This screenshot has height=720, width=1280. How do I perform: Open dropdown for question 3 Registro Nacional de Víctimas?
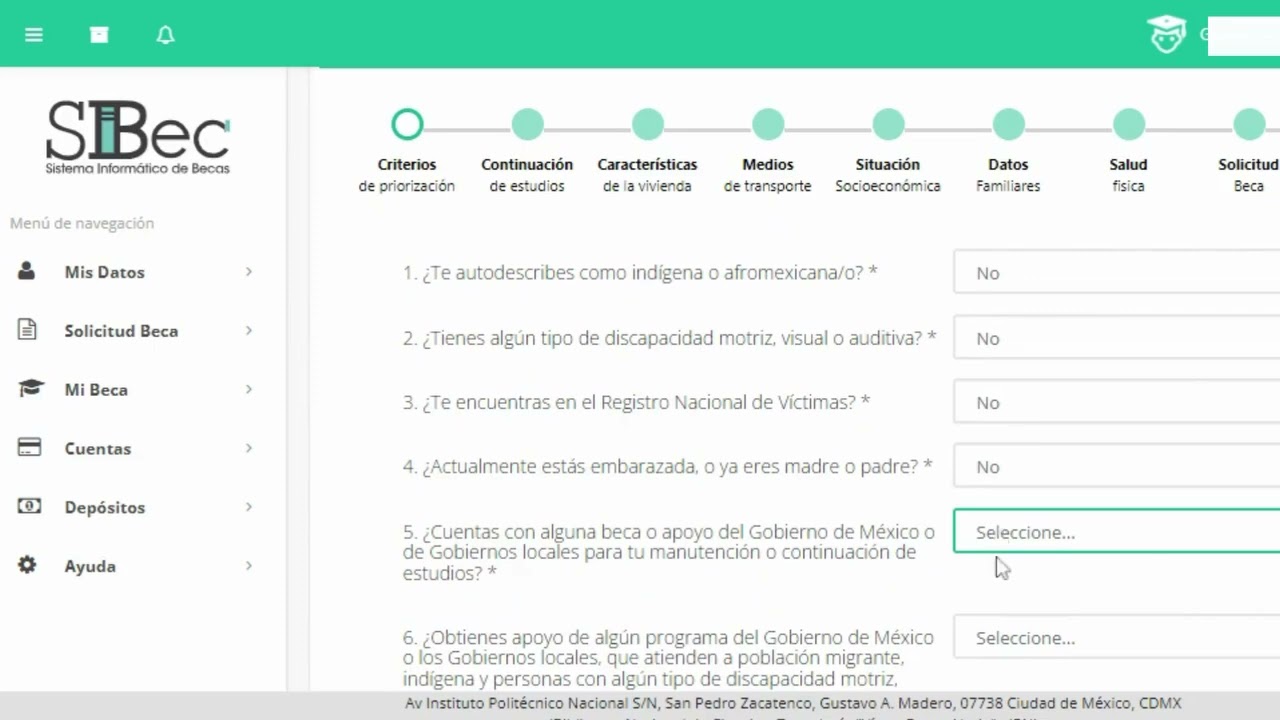point(1117,402)
